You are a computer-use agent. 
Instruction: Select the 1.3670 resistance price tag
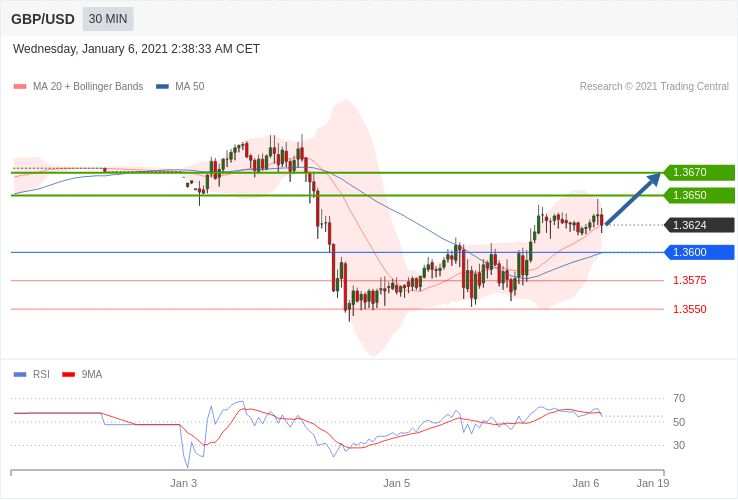pos(699,172)
